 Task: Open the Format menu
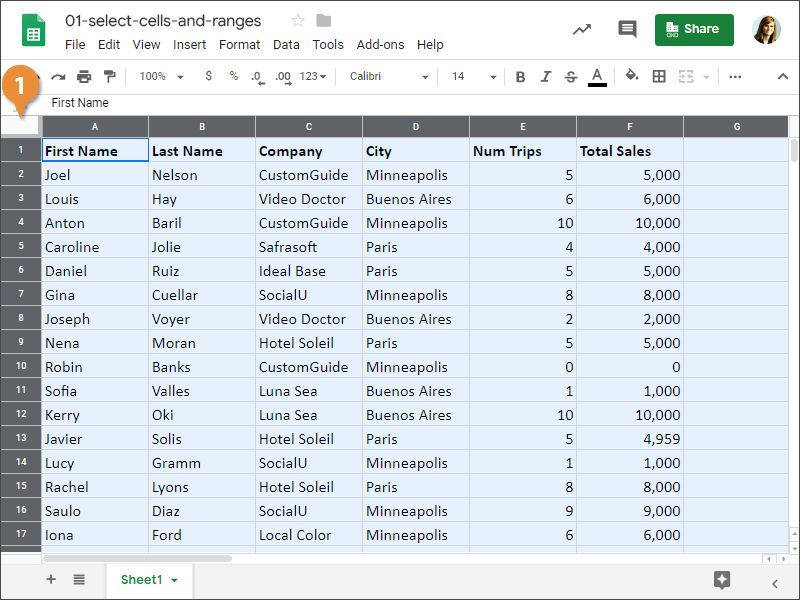(x=239, y=44)
